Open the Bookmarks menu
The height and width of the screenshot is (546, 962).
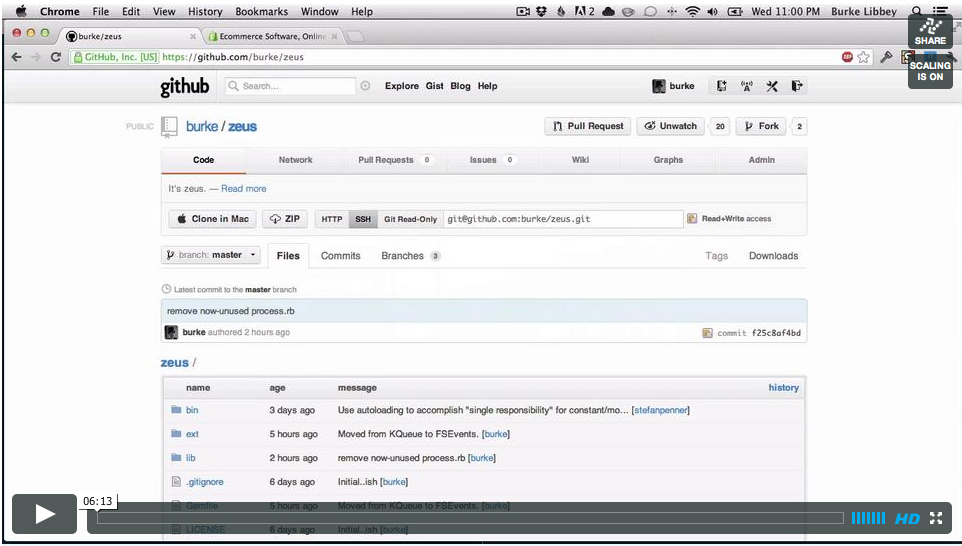261,11
